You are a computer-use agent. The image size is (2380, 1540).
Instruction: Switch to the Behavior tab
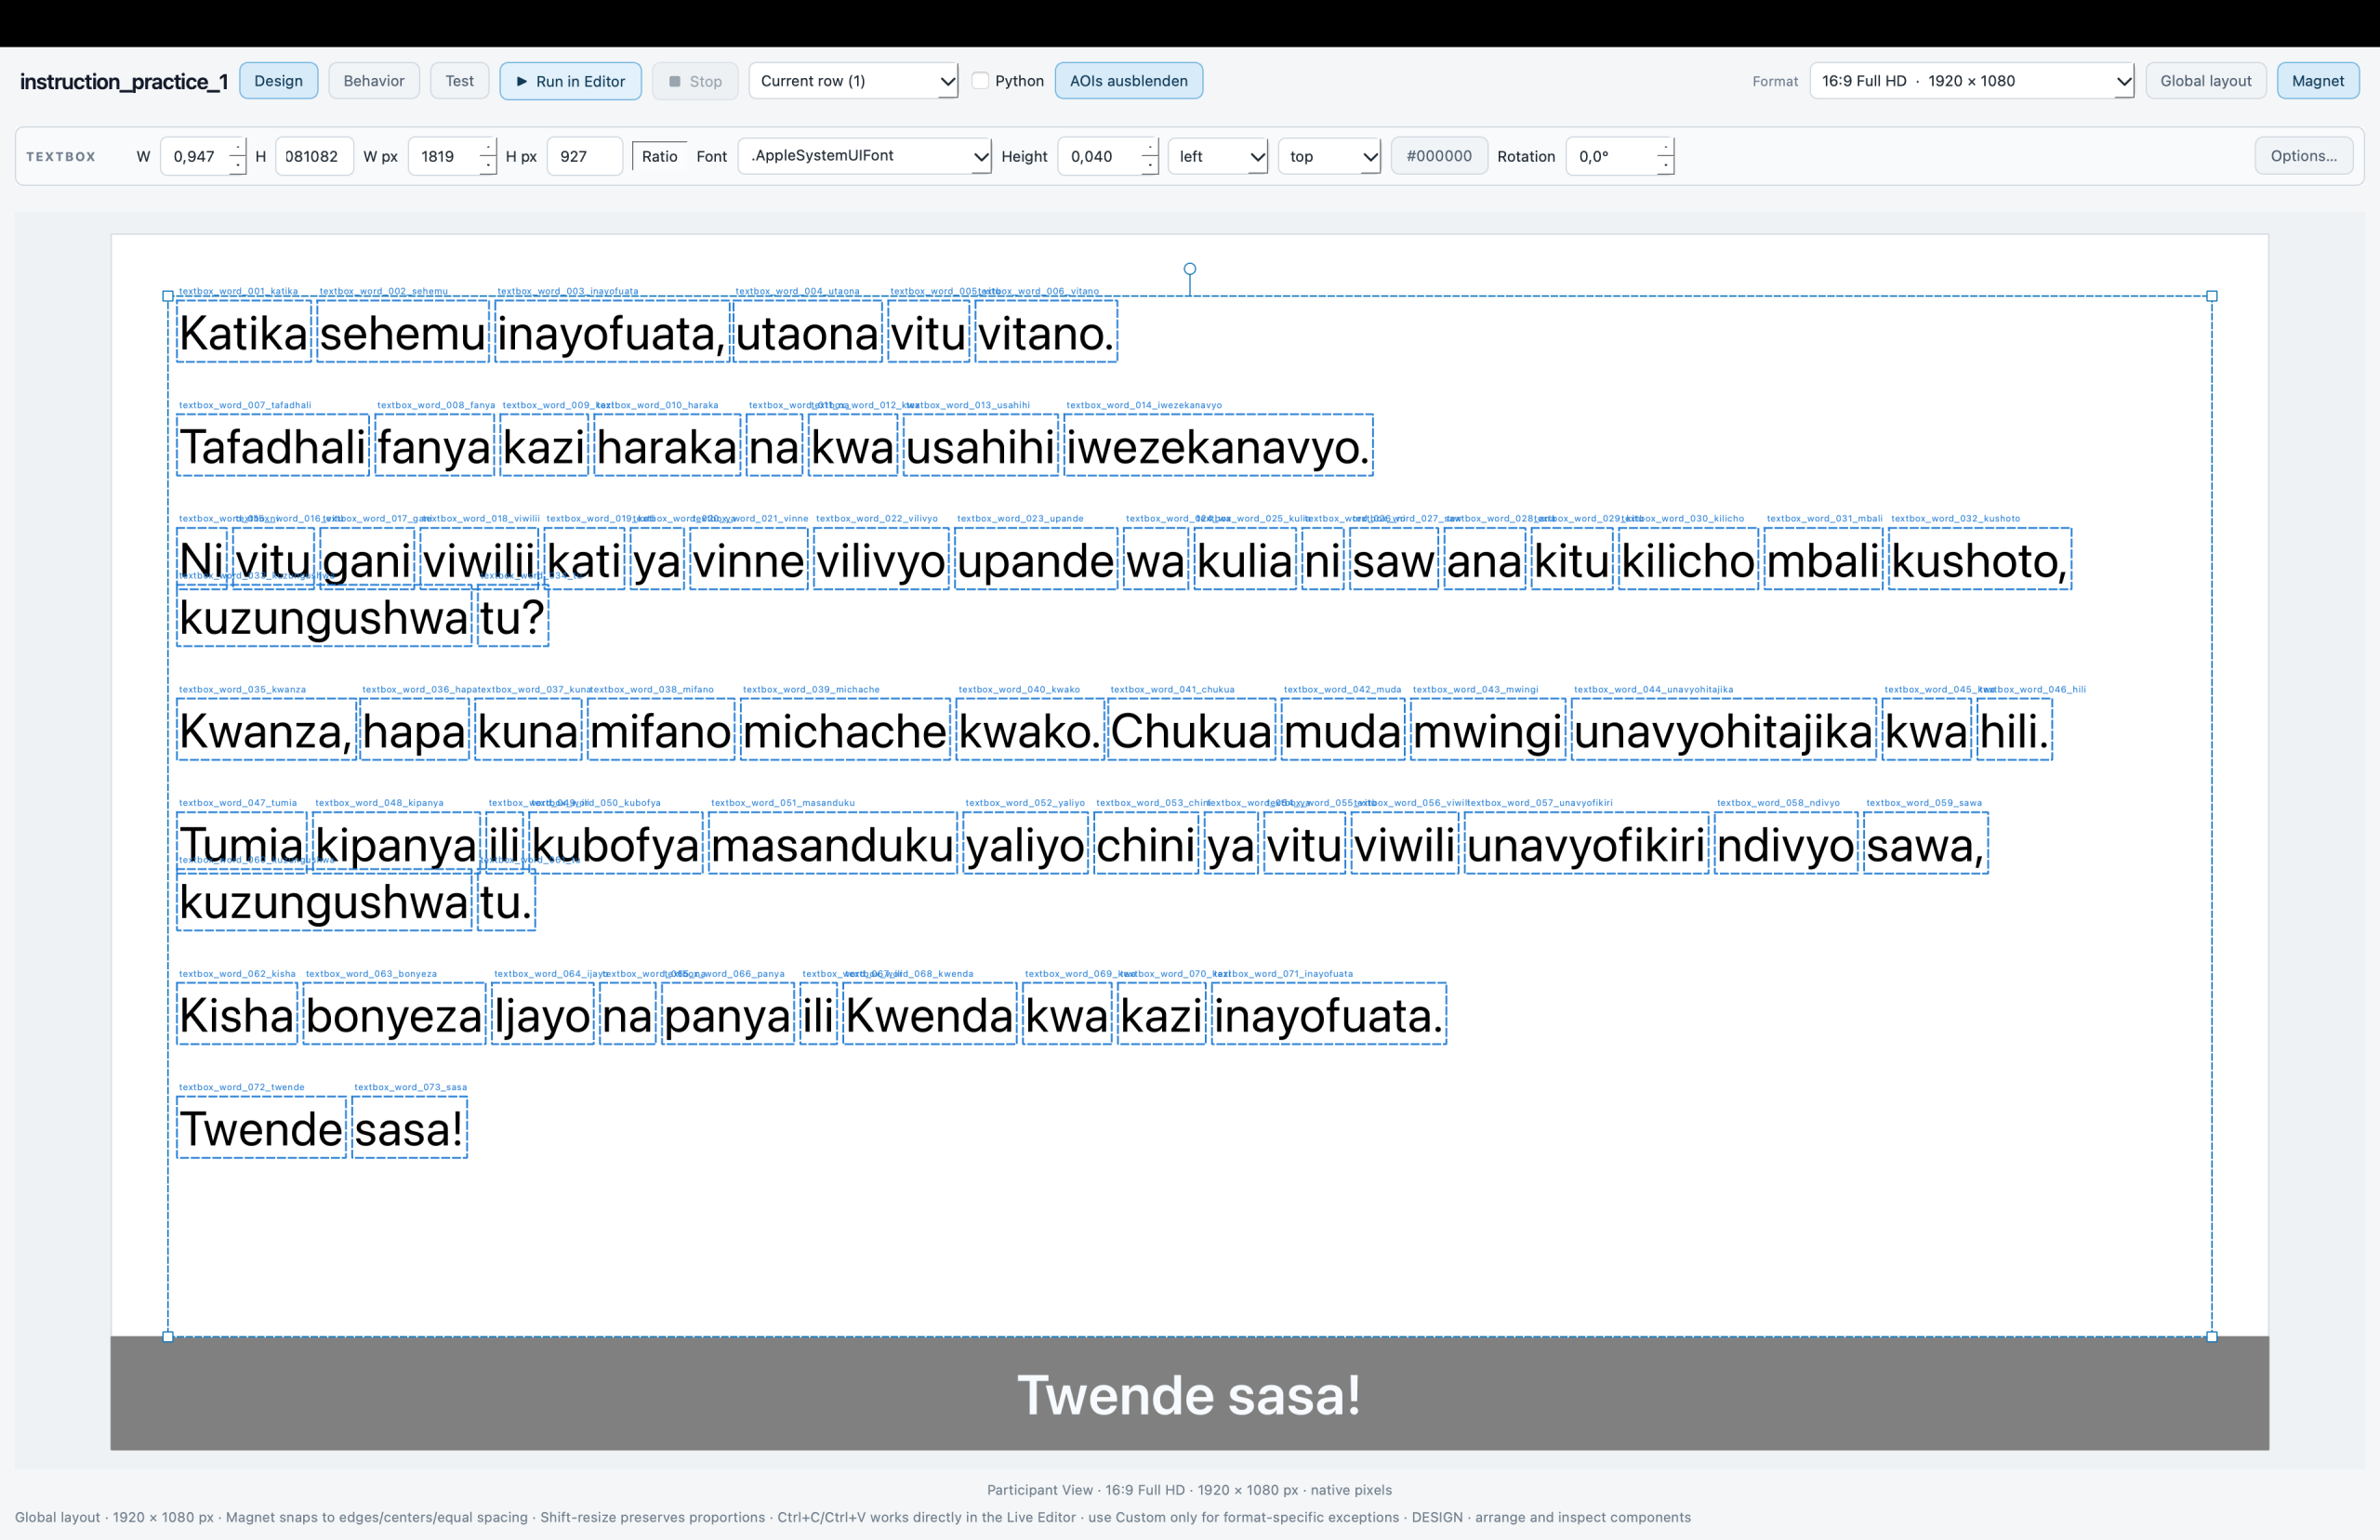pyautogui.click(x=373, y=81)
